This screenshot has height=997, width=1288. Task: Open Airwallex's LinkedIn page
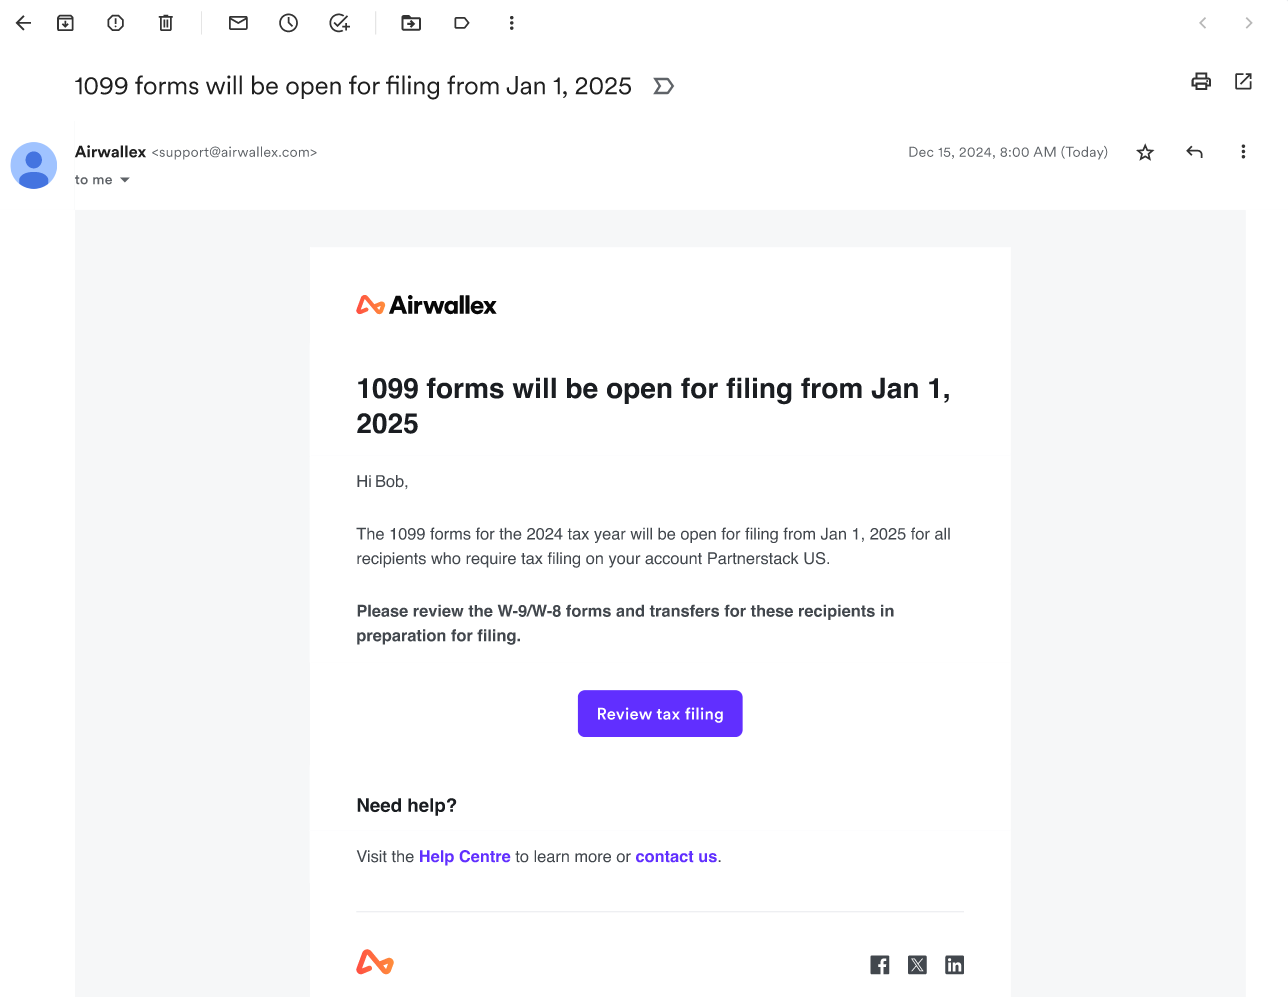(954, 964)
